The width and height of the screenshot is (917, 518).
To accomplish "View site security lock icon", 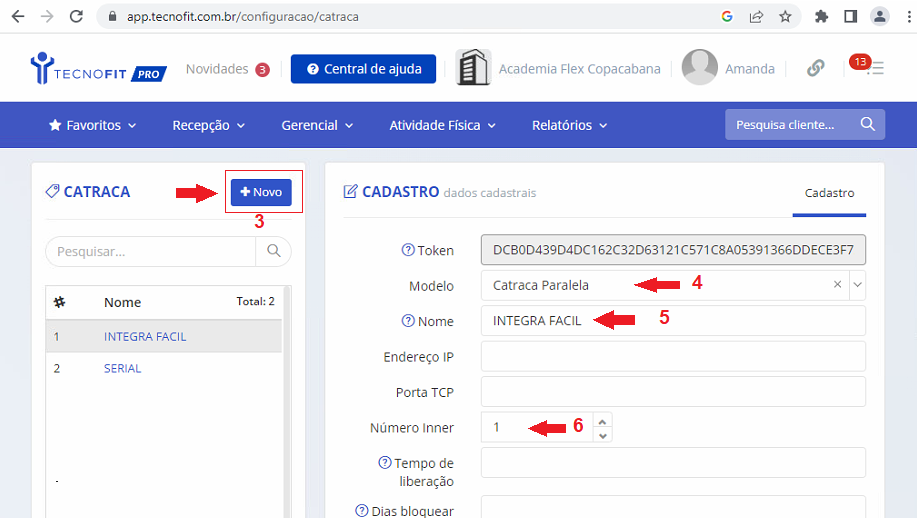I will pos(112,16).
